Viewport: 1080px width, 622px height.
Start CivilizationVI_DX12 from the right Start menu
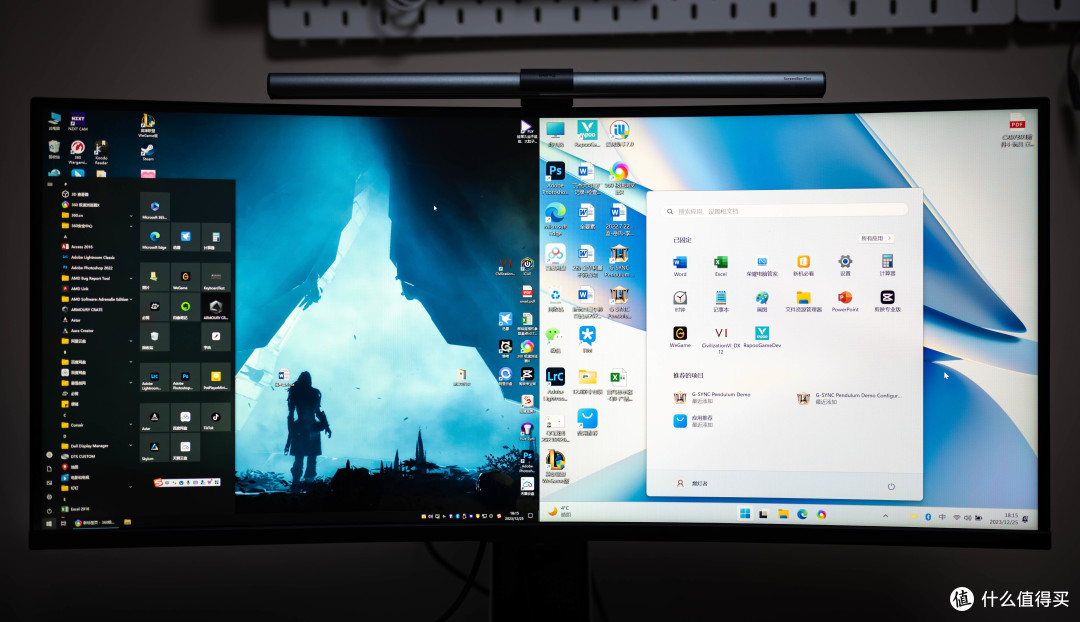coord(720,340)
